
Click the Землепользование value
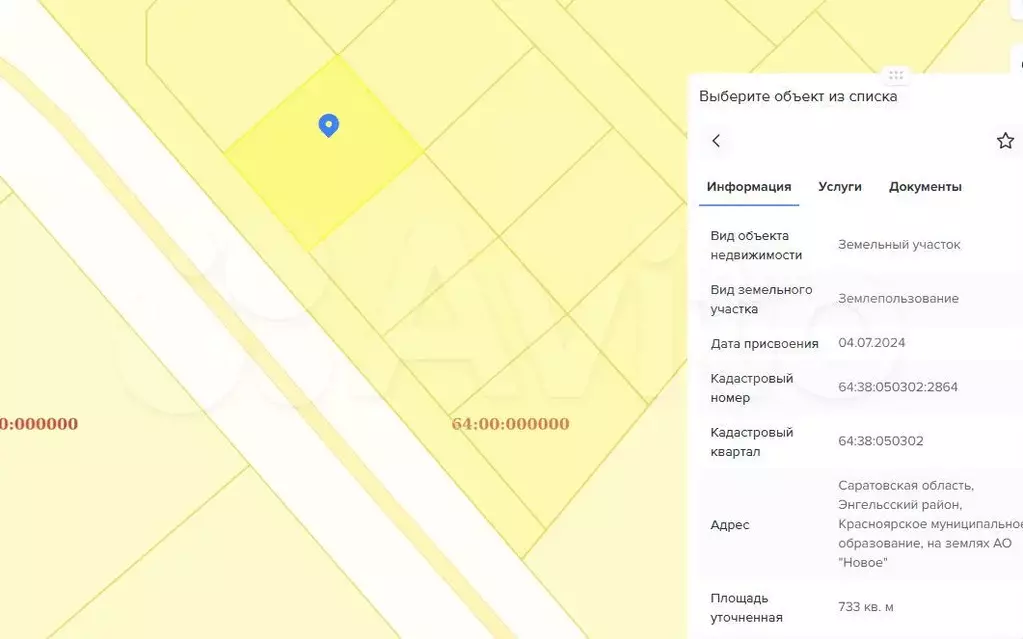(x=898, y=298)
